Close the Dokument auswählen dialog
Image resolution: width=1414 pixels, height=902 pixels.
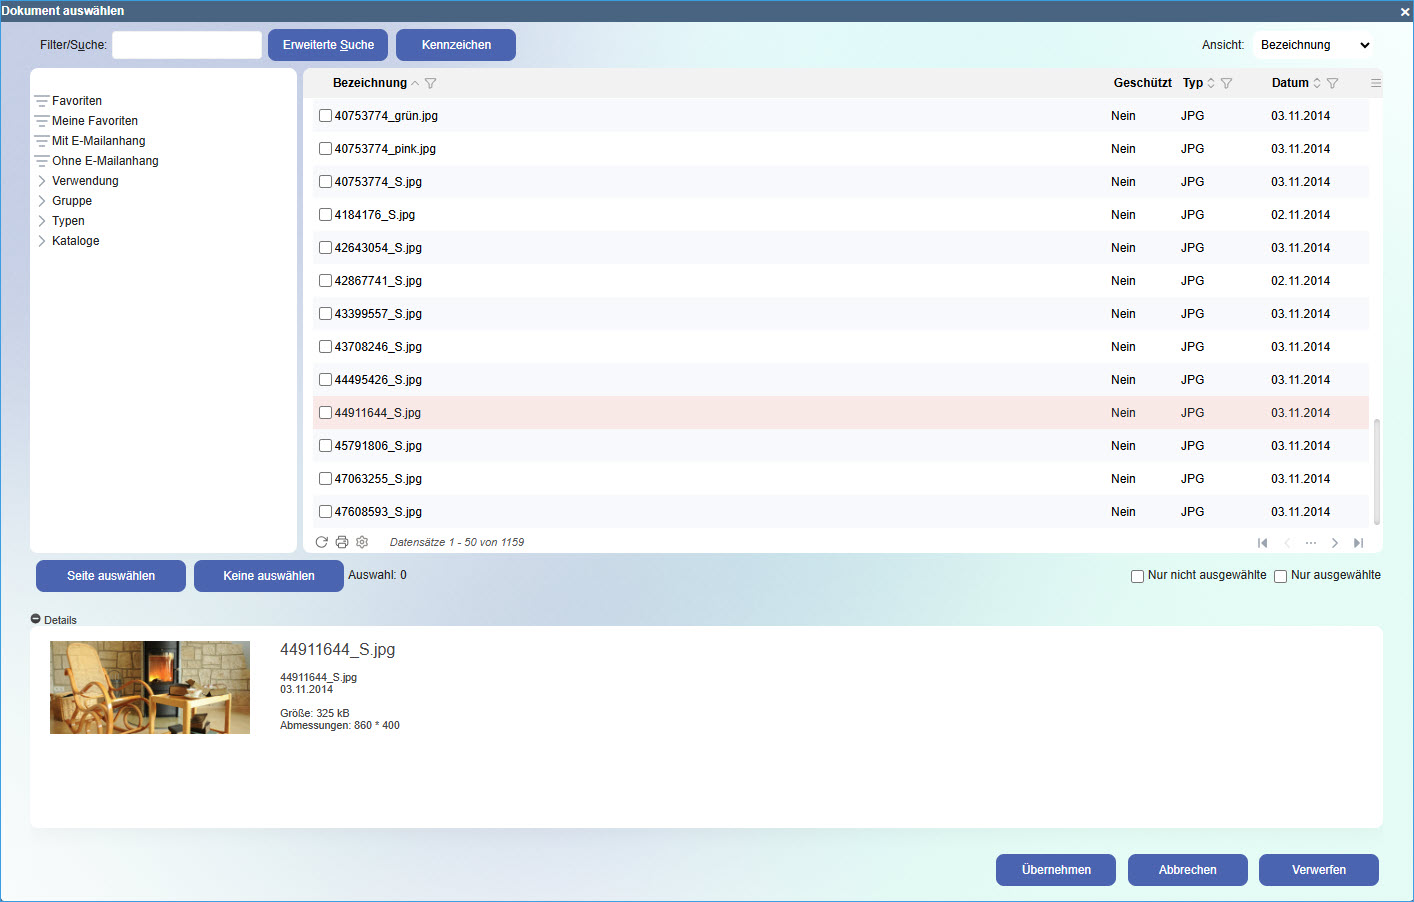click(x=1405, y=12)
